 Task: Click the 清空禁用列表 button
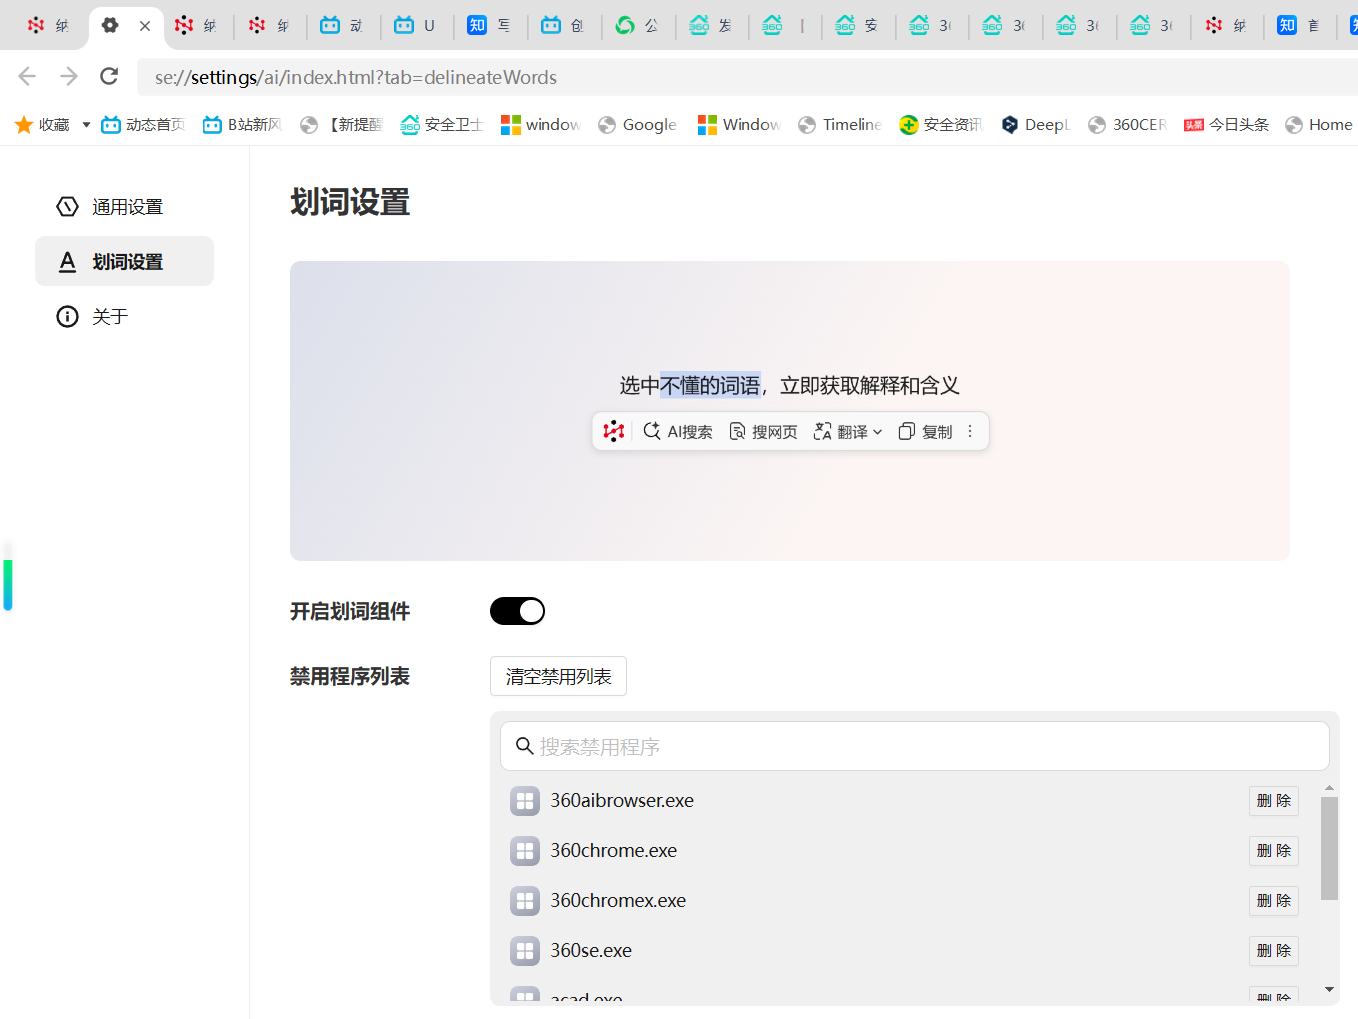pos(558,676)
